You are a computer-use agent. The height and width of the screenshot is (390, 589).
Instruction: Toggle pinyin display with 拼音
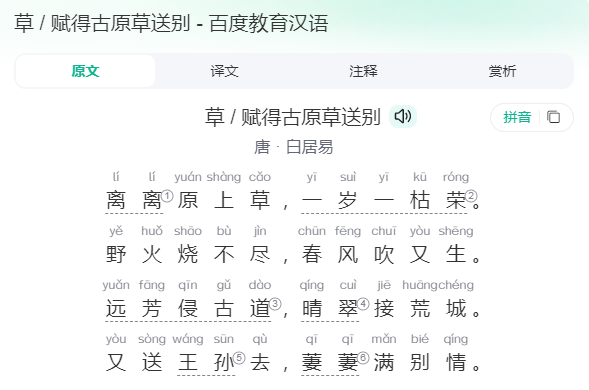coord(517,117)
